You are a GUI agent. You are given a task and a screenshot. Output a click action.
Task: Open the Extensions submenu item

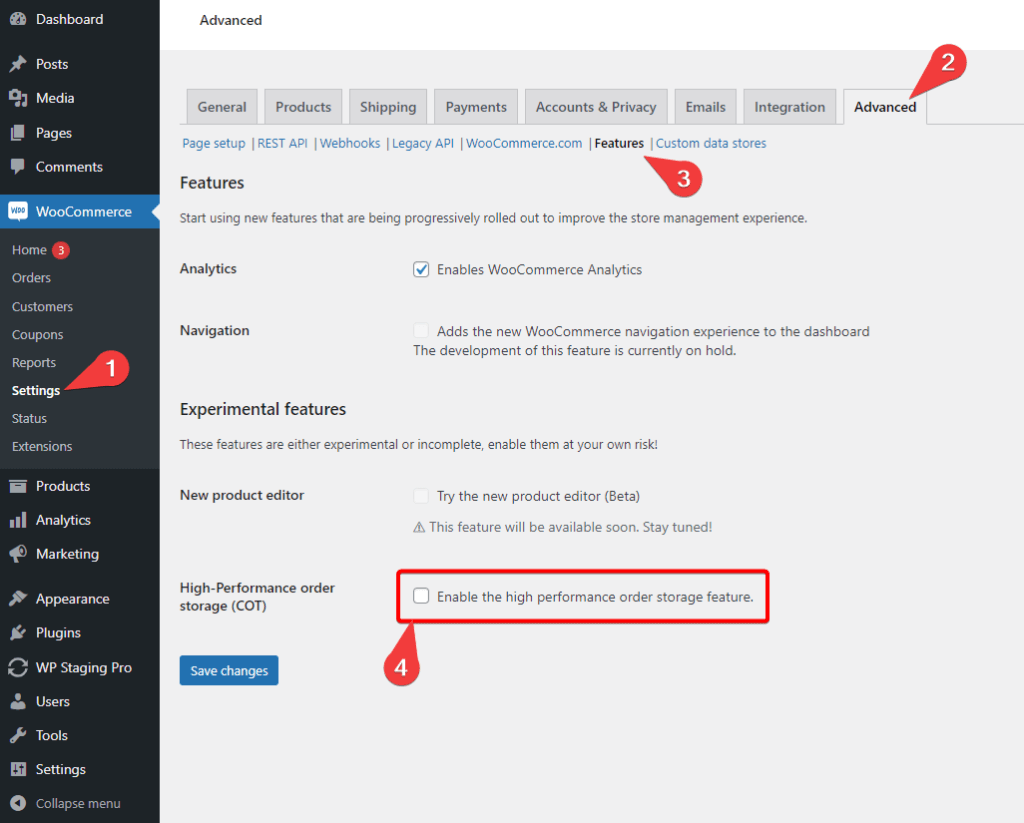(x=42, y=446)
